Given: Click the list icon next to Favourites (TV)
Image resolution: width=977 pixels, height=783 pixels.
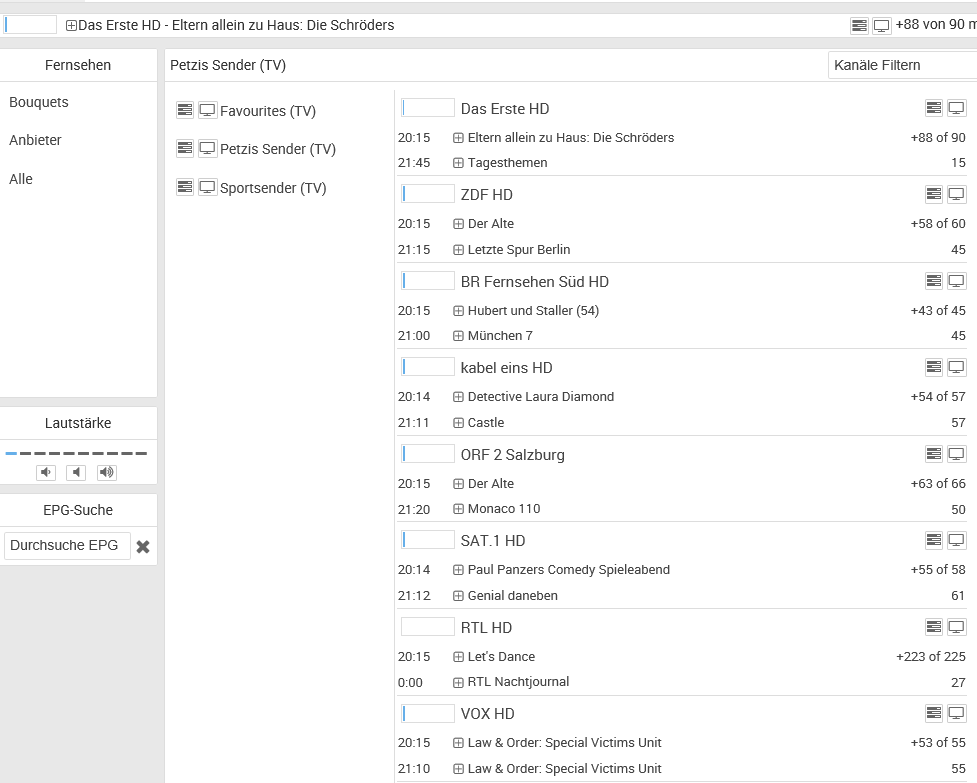Looking at the screenshot, I should pyautogui.click(x=185, y=110).
